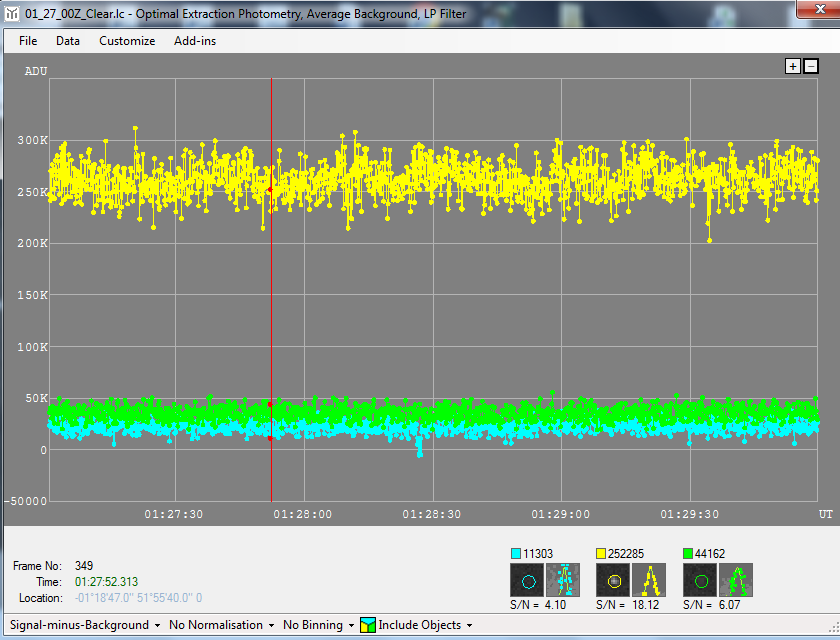Click the yellow color swatch beside 252285
This screenshot has width=840, height=640.
click(x=602, y=553)
